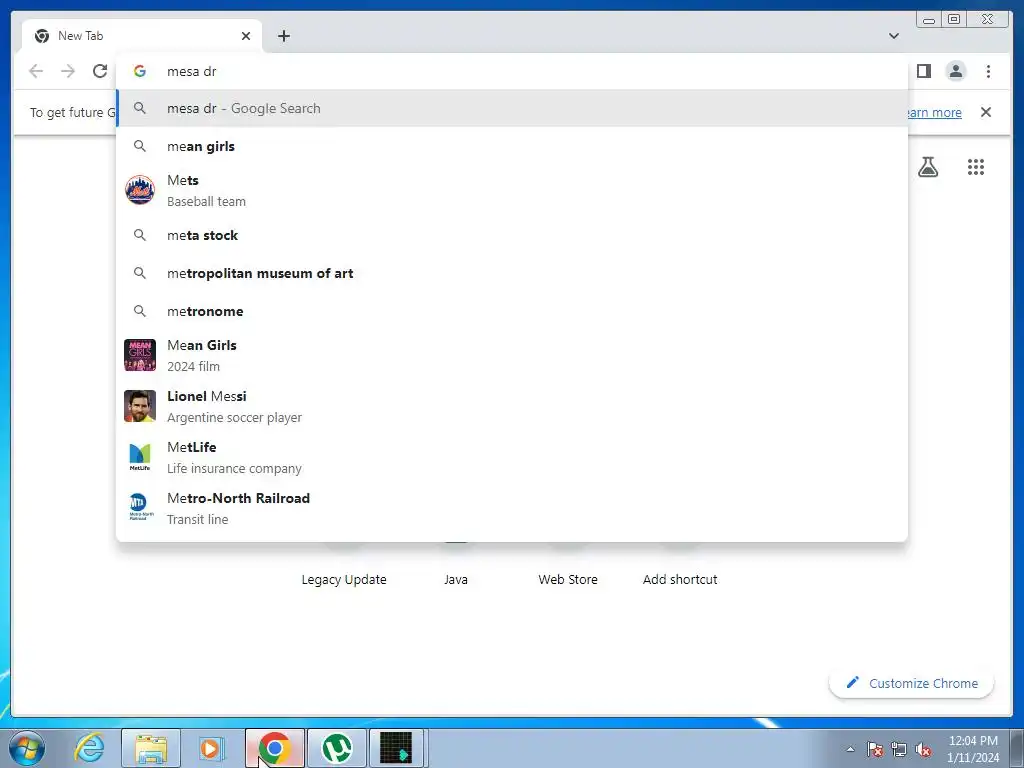The image size is (1024, 768).
Task: Select 'metropolitan museum of art' suggestion
Action: (512, 273)
